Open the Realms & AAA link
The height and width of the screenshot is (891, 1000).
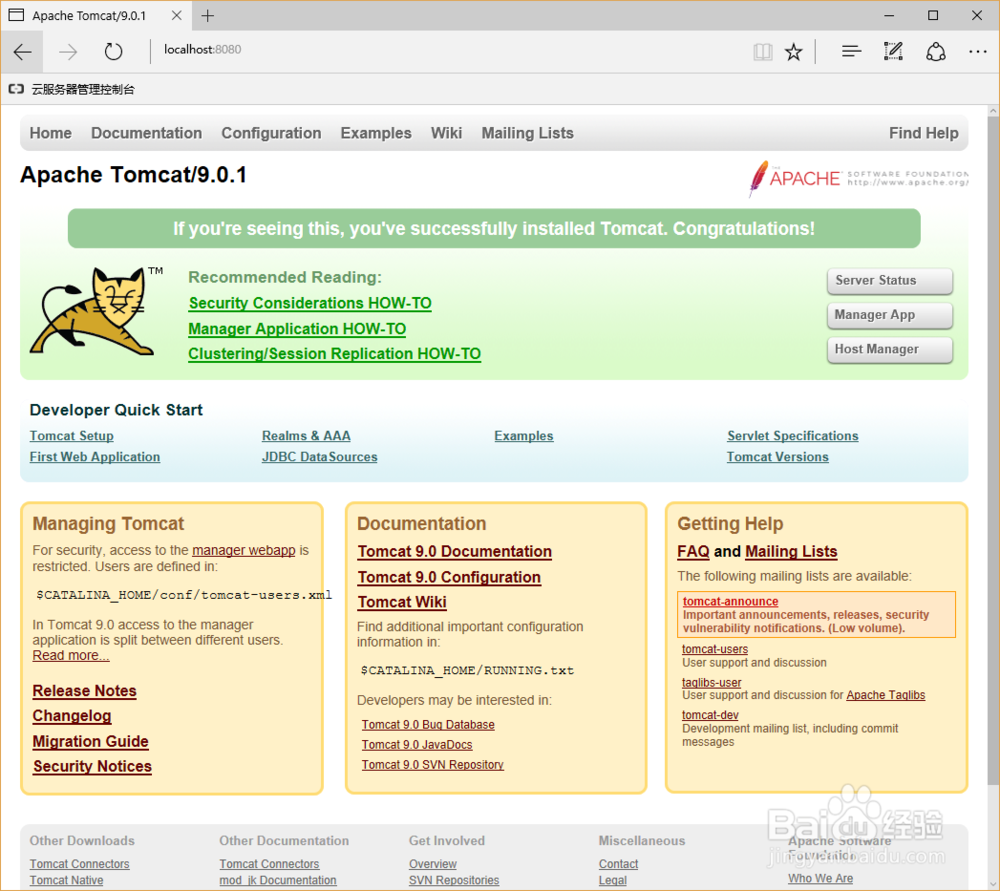click(306, 436)
